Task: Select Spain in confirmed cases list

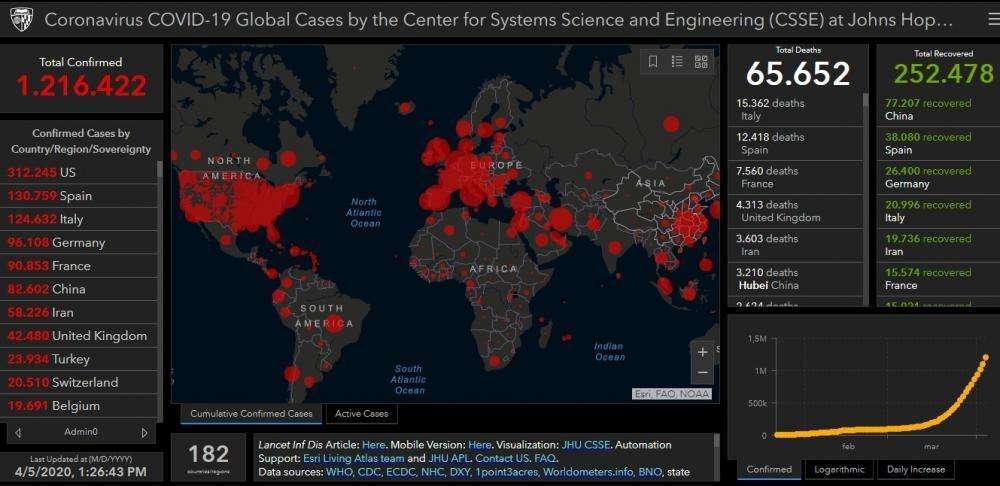Action: pyautogui.click(x=79, y=196)
